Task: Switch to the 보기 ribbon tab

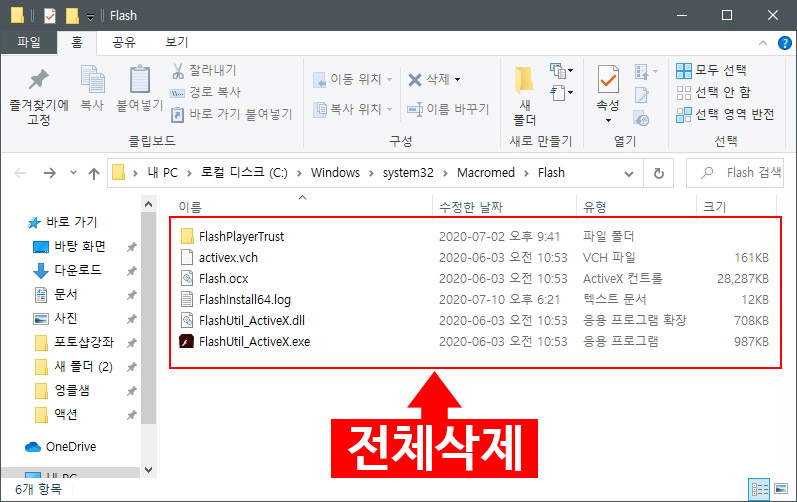Action: pos(176,42)
